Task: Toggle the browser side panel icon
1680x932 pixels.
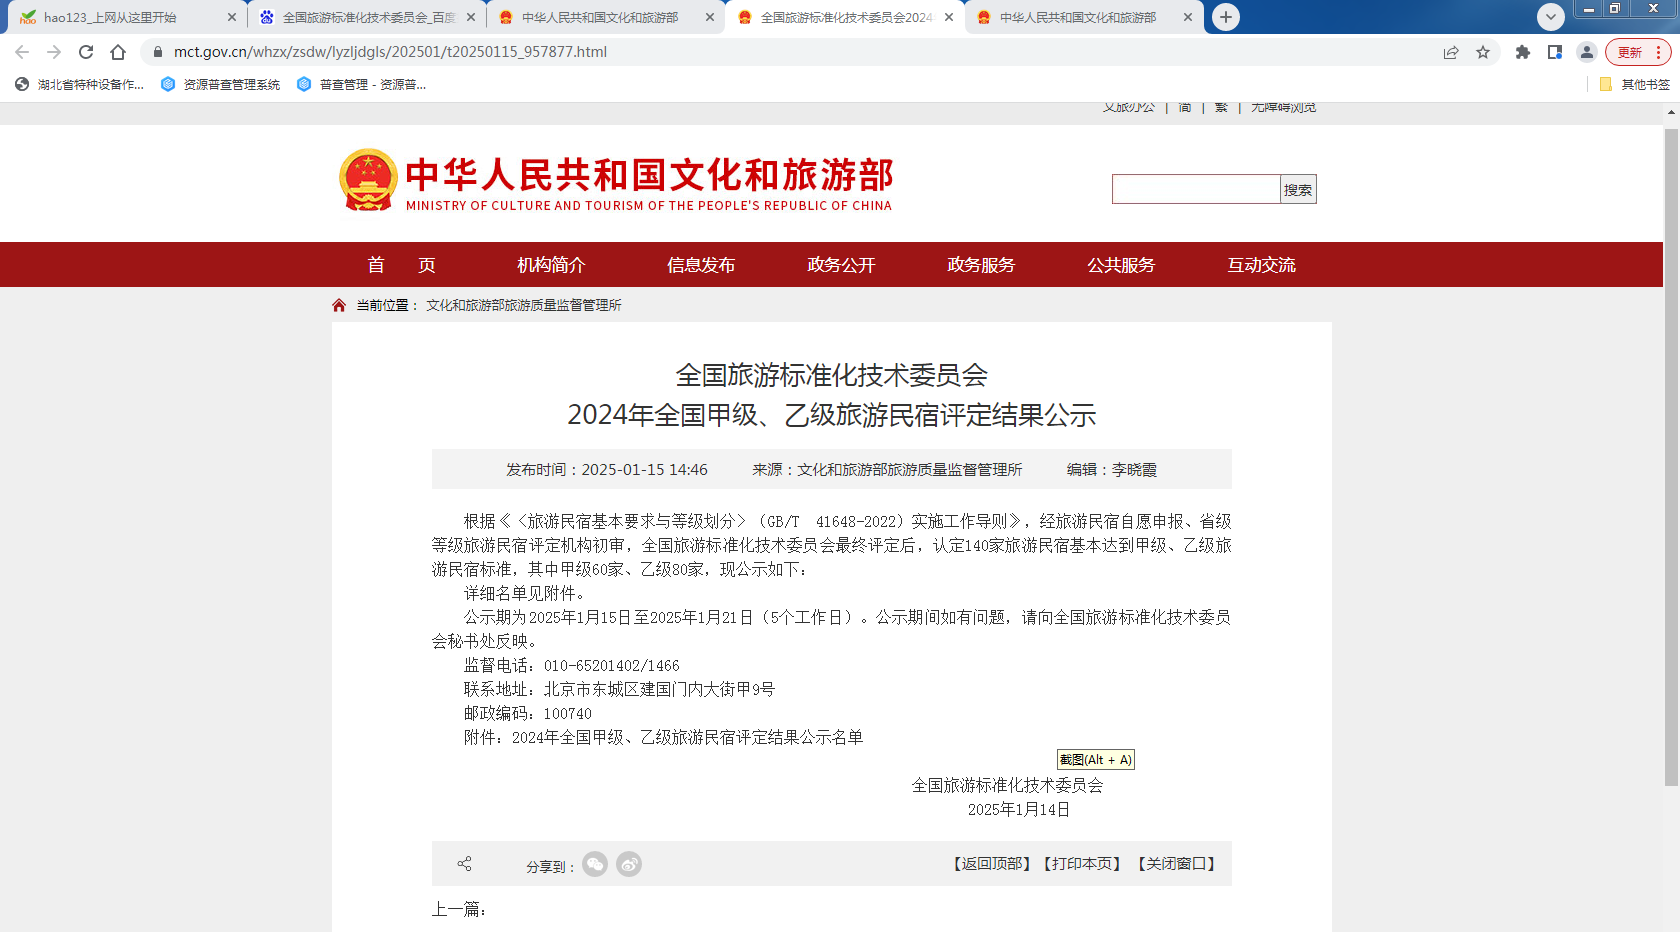Action: tap(1554, 52)
